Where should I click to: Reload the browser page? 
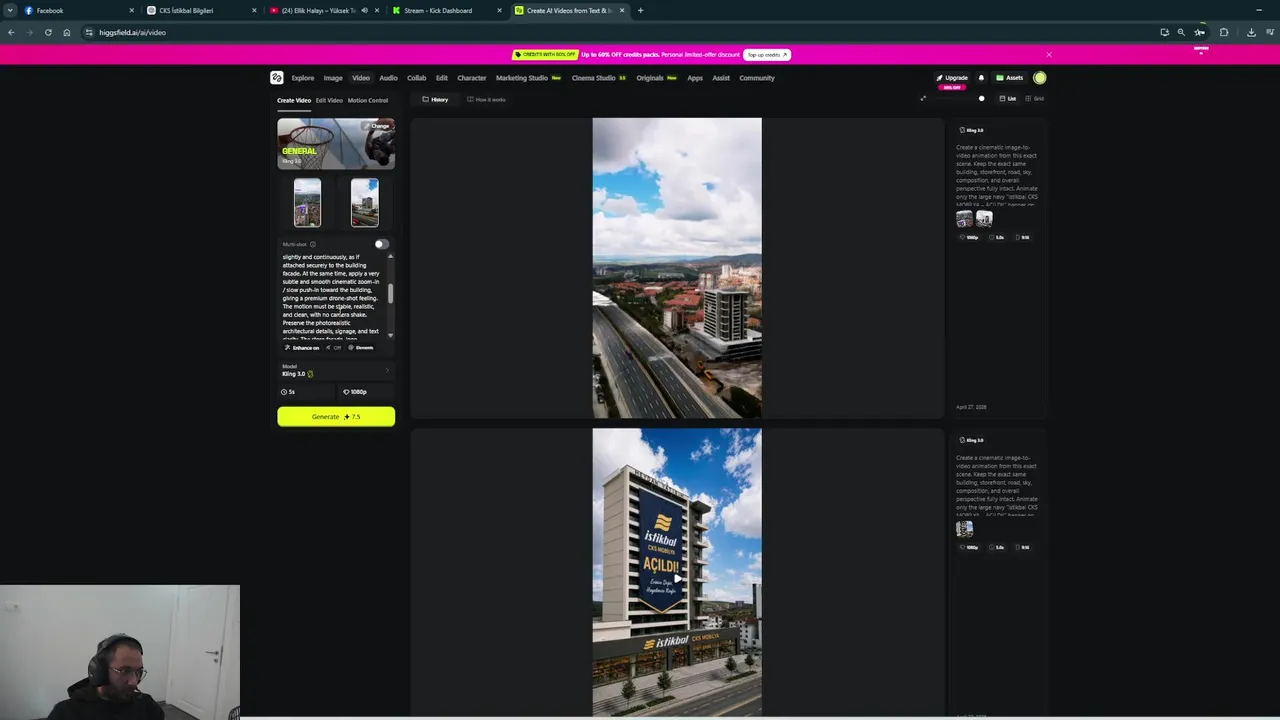tap(48, 33)
